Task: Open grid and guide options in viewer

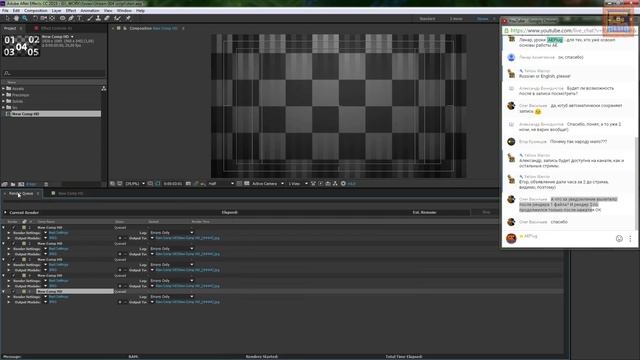Action: pos(151,184)
